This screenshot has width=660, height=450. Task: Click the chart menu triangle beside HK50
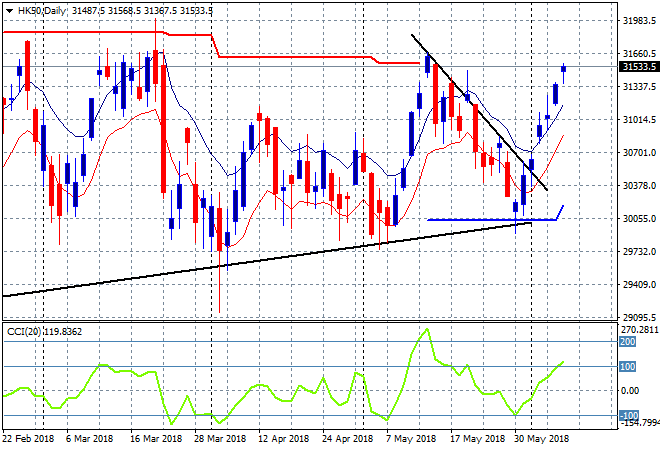pos(9,11)
